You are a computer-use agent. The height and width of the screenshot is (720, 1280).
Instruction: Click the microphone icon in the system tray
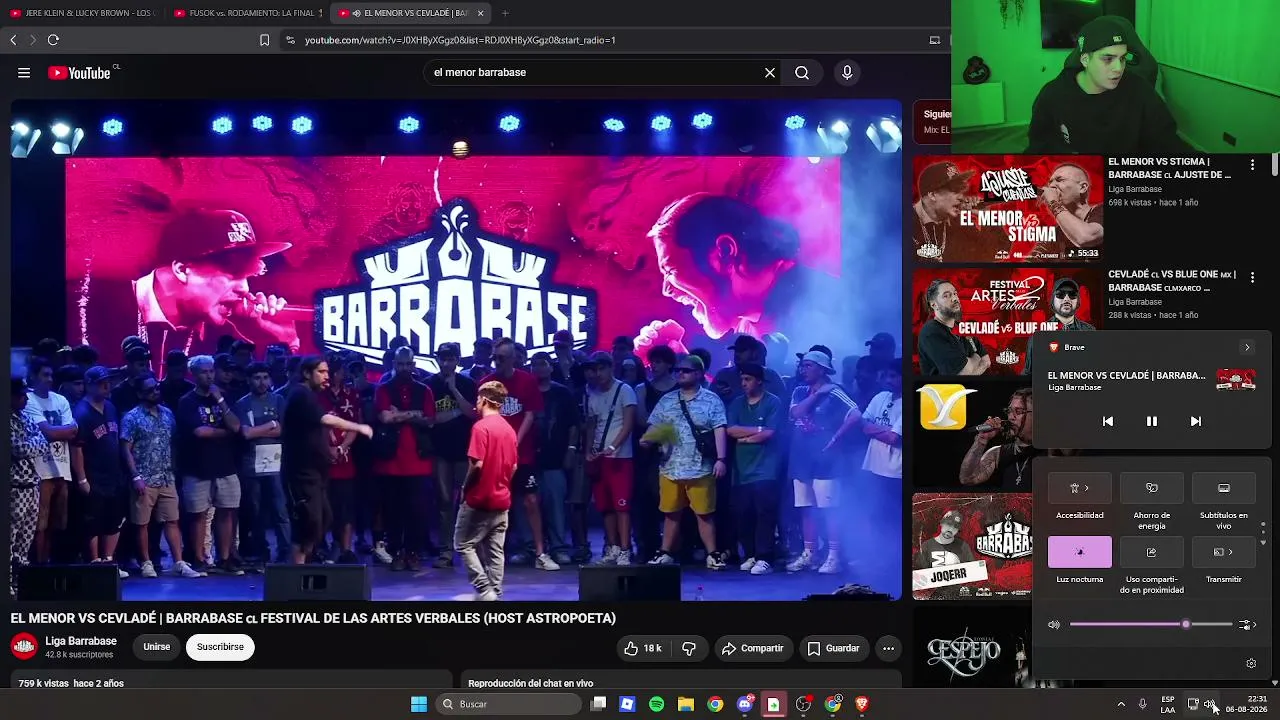tap(1143, 704)
